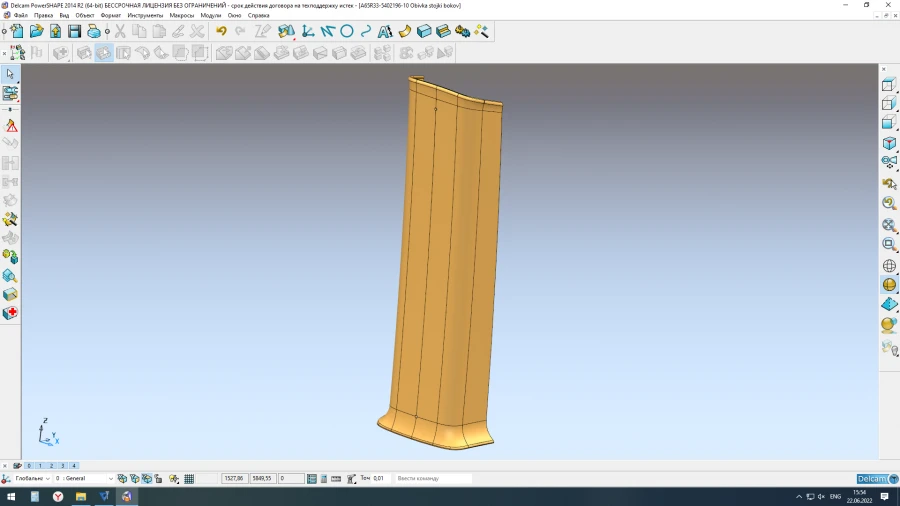Click the Save floppy disk icon
This screenshot has width=900, height=506.
point(74,31)
